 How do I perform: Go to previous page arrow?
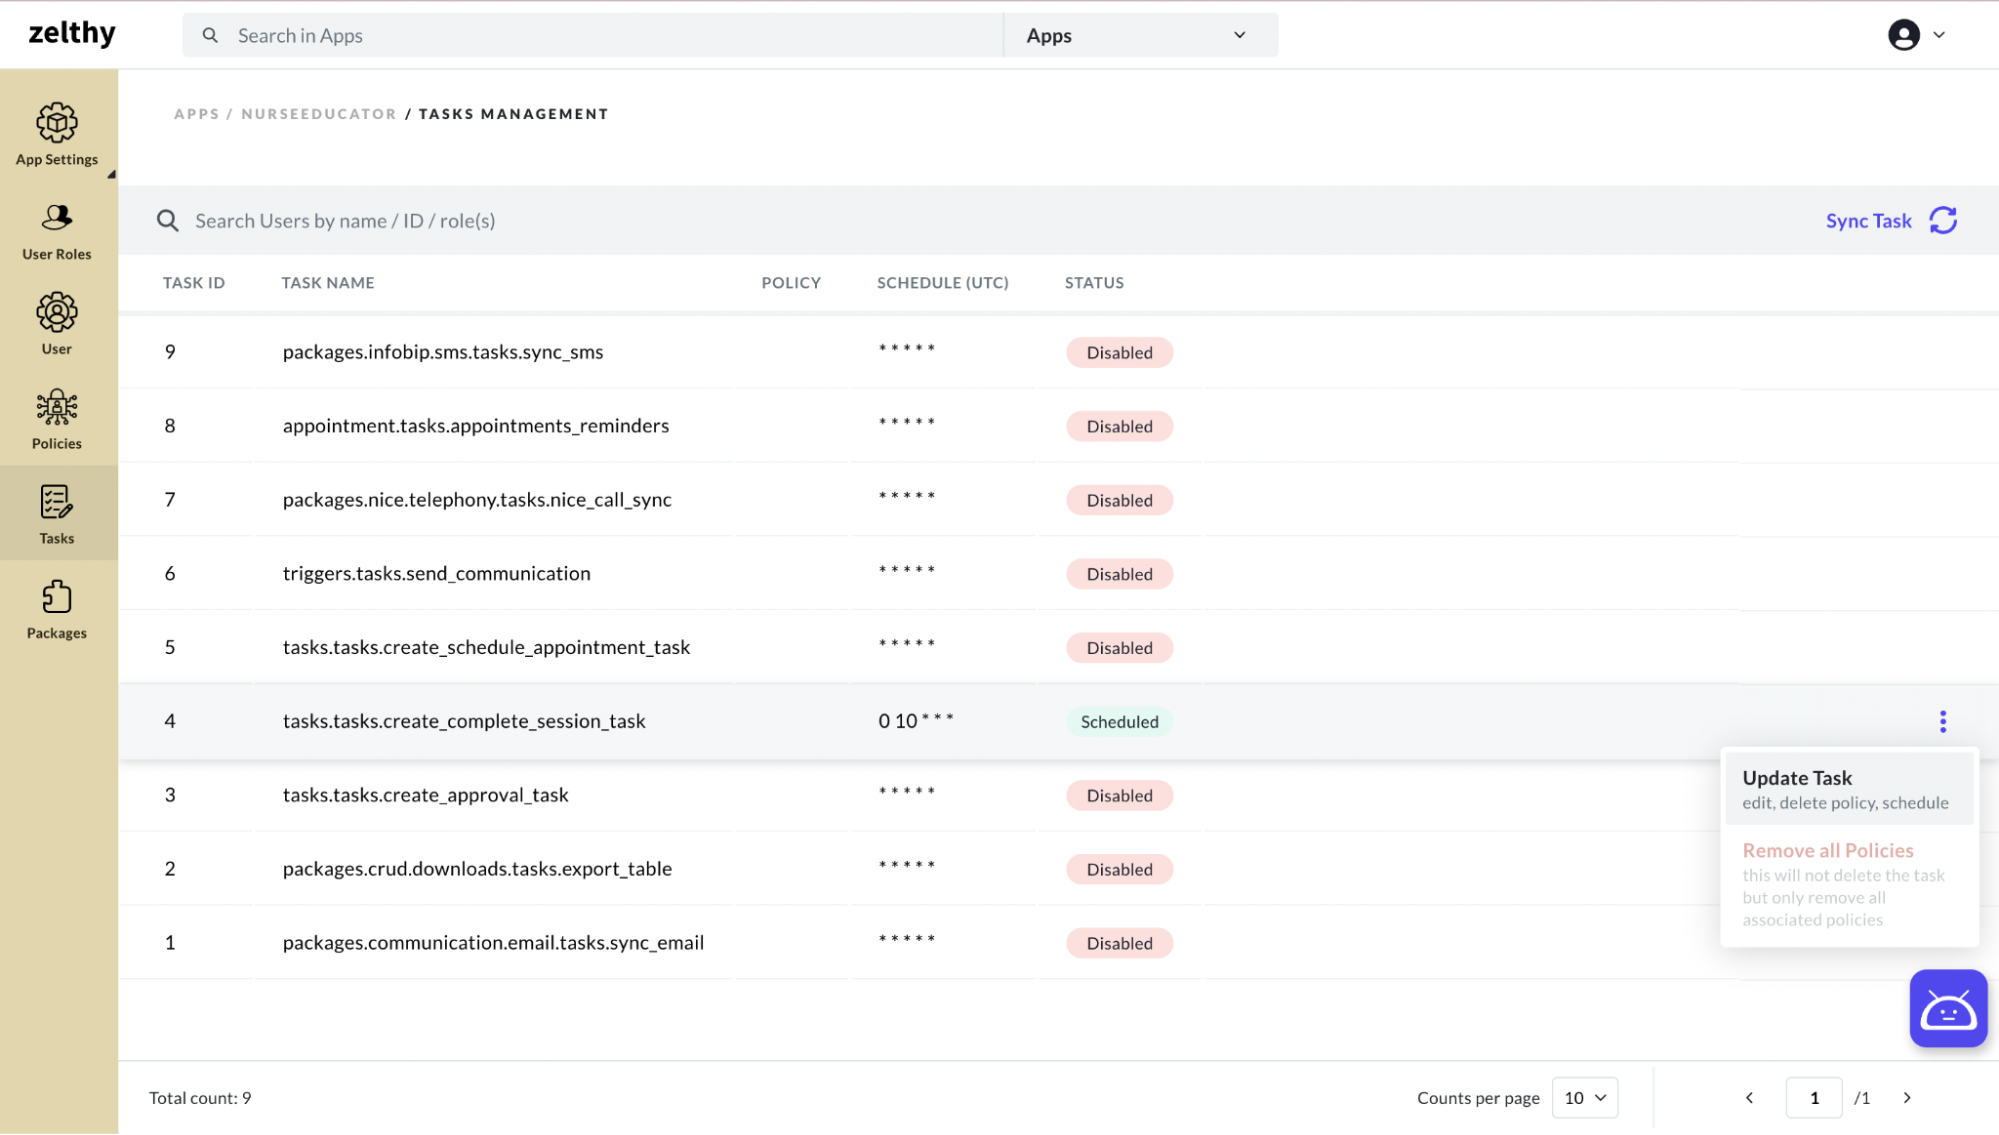[1749, 1098]
